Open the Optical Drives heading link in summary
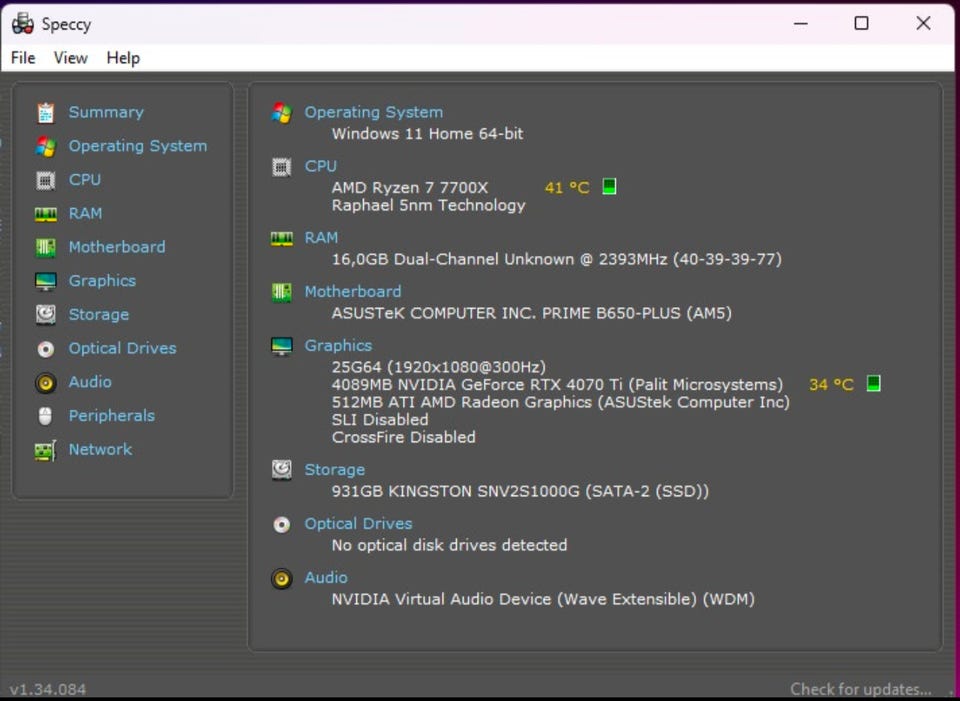This screenshot has height=701, width=960. [359, 524]
